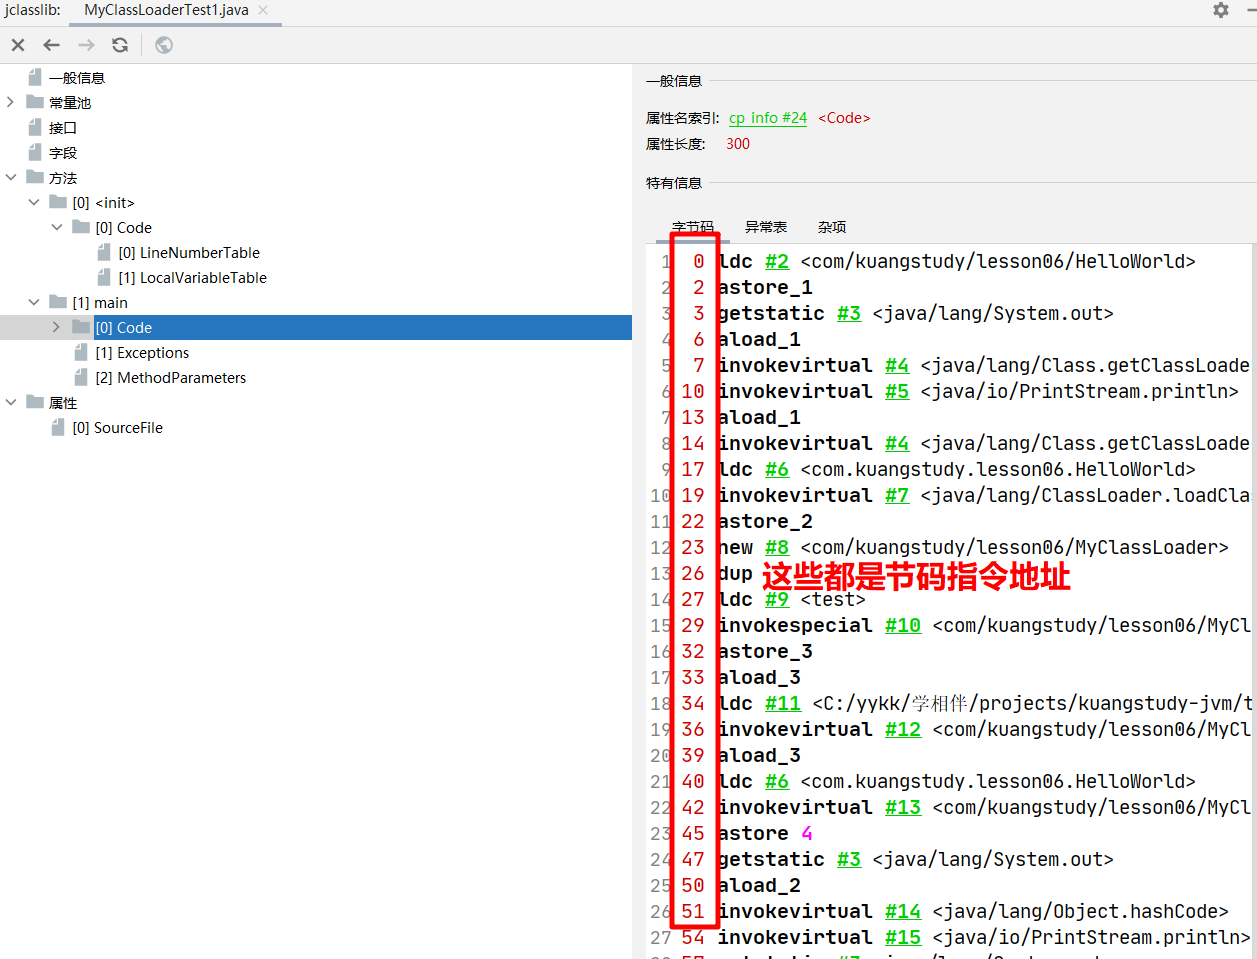Follow #13 link on invokevirtual line
The height and width of the screenshot is (959, 1257).
coord(903,807)
